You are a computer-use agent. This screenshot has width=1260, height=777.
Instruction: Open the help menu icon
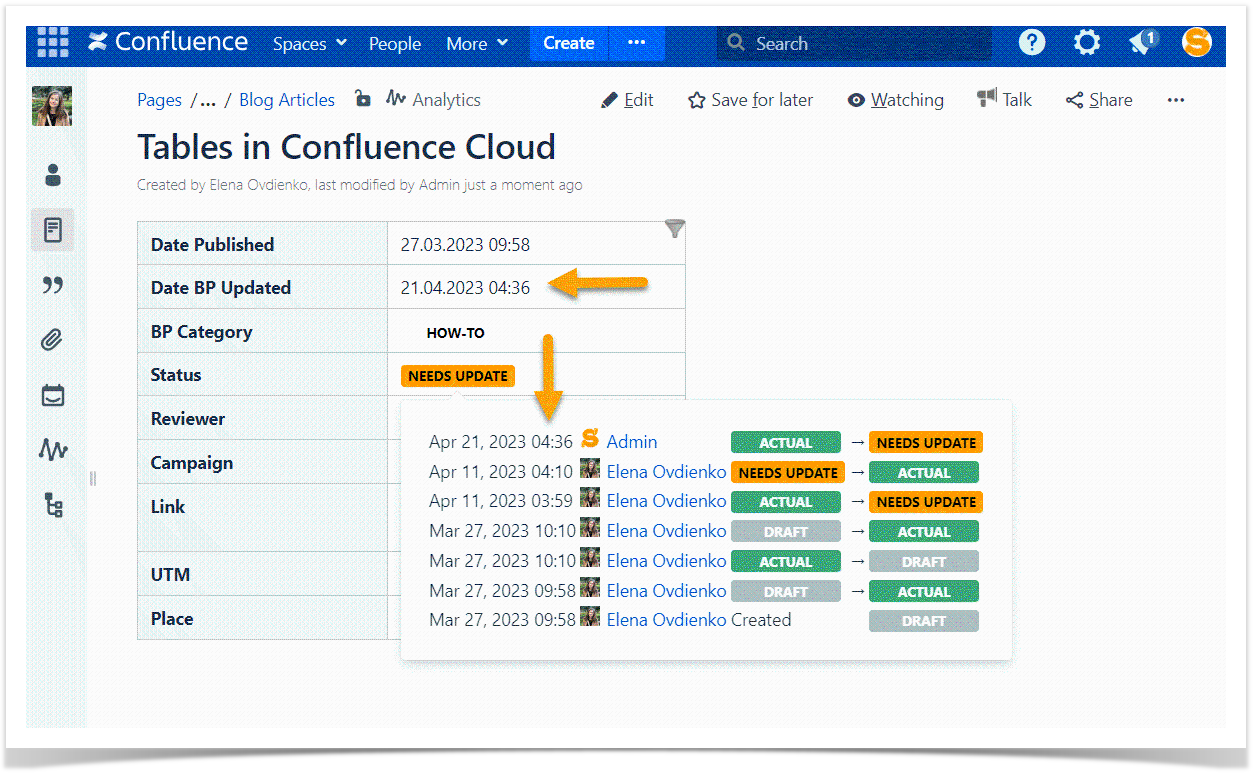[x=1032, y=42]
